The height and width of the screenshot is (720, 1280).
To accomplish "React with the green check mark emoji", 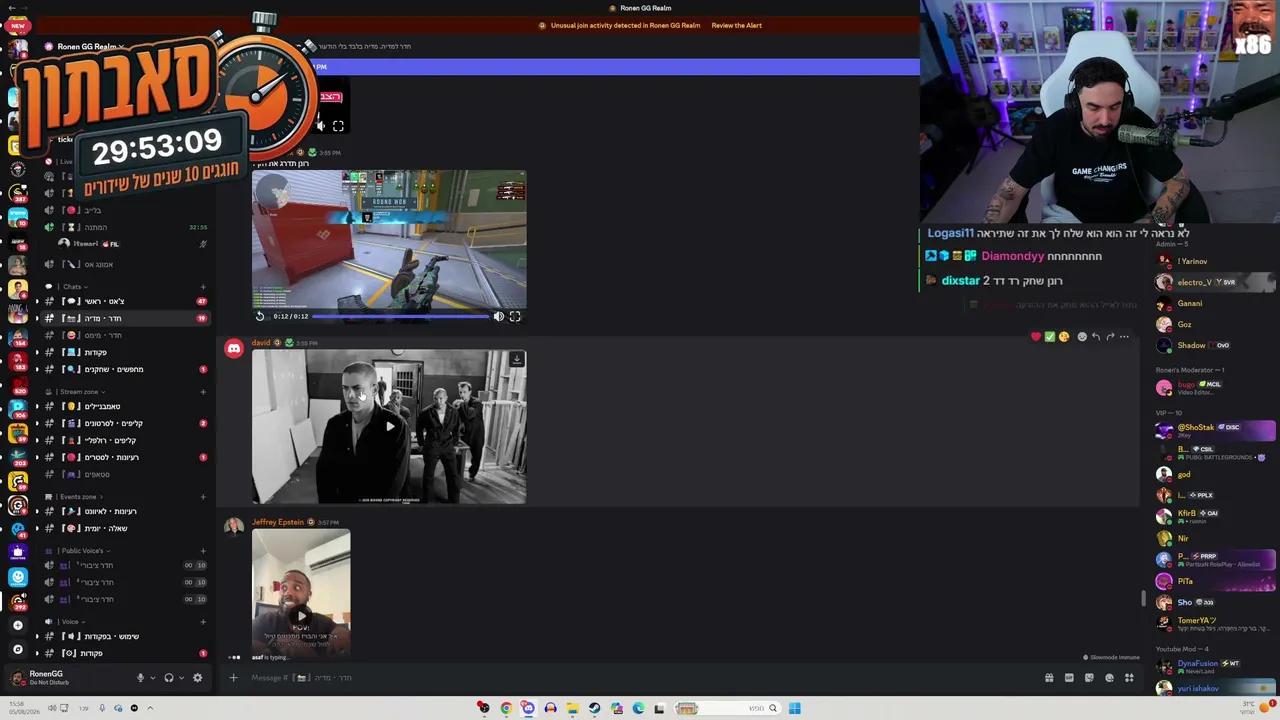I will pyautogui.click(x=1050, y=337).
